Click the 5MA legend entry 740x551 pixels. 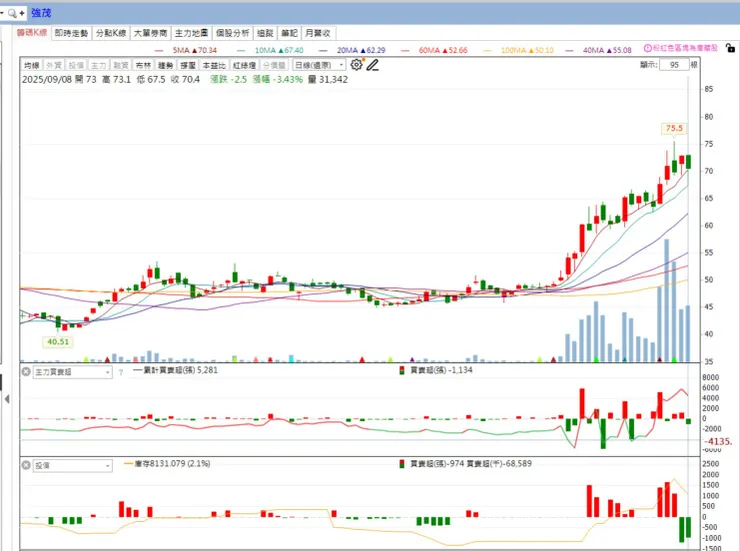point(186,50)
